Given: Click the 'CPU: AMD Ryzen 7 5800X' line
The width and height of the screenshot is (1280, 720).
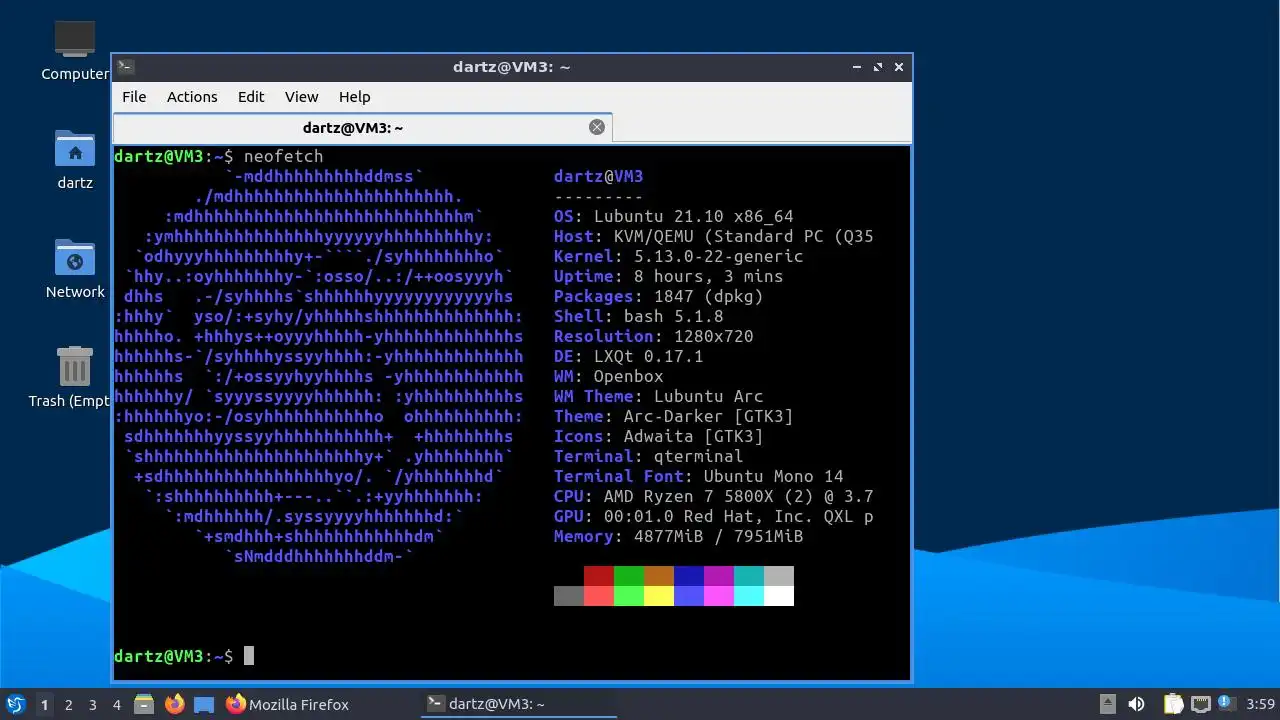Looking at the screenshot, I should 714,496.
